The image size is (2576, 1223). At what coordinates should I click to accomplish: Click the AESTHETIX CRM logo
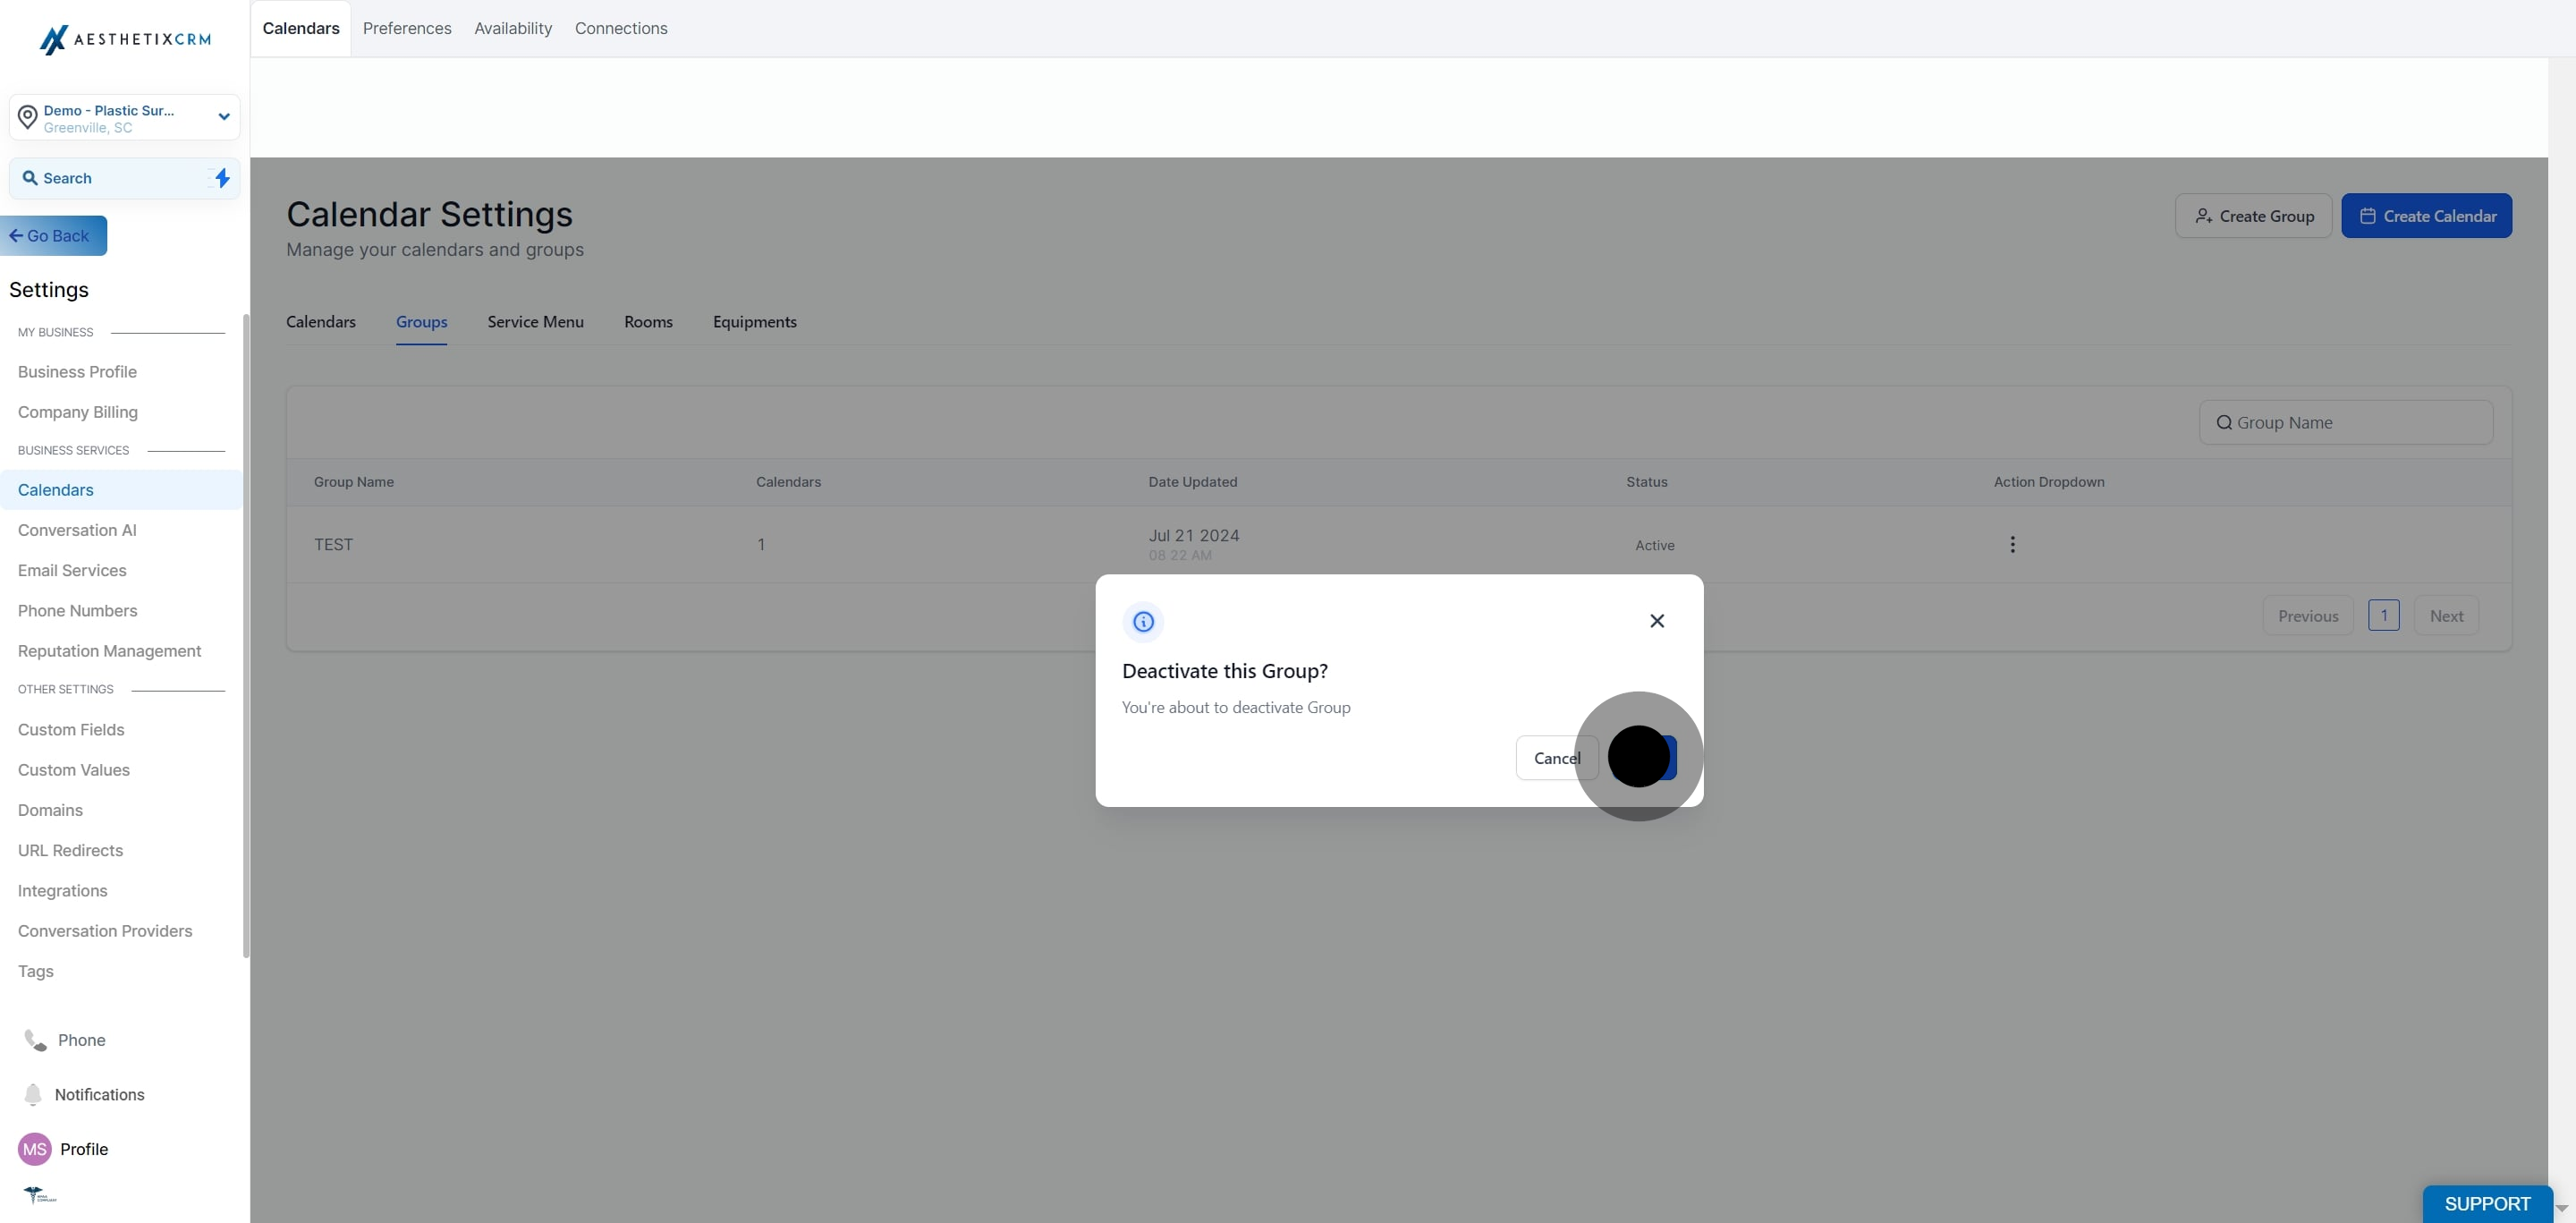[x=123, y=39]
